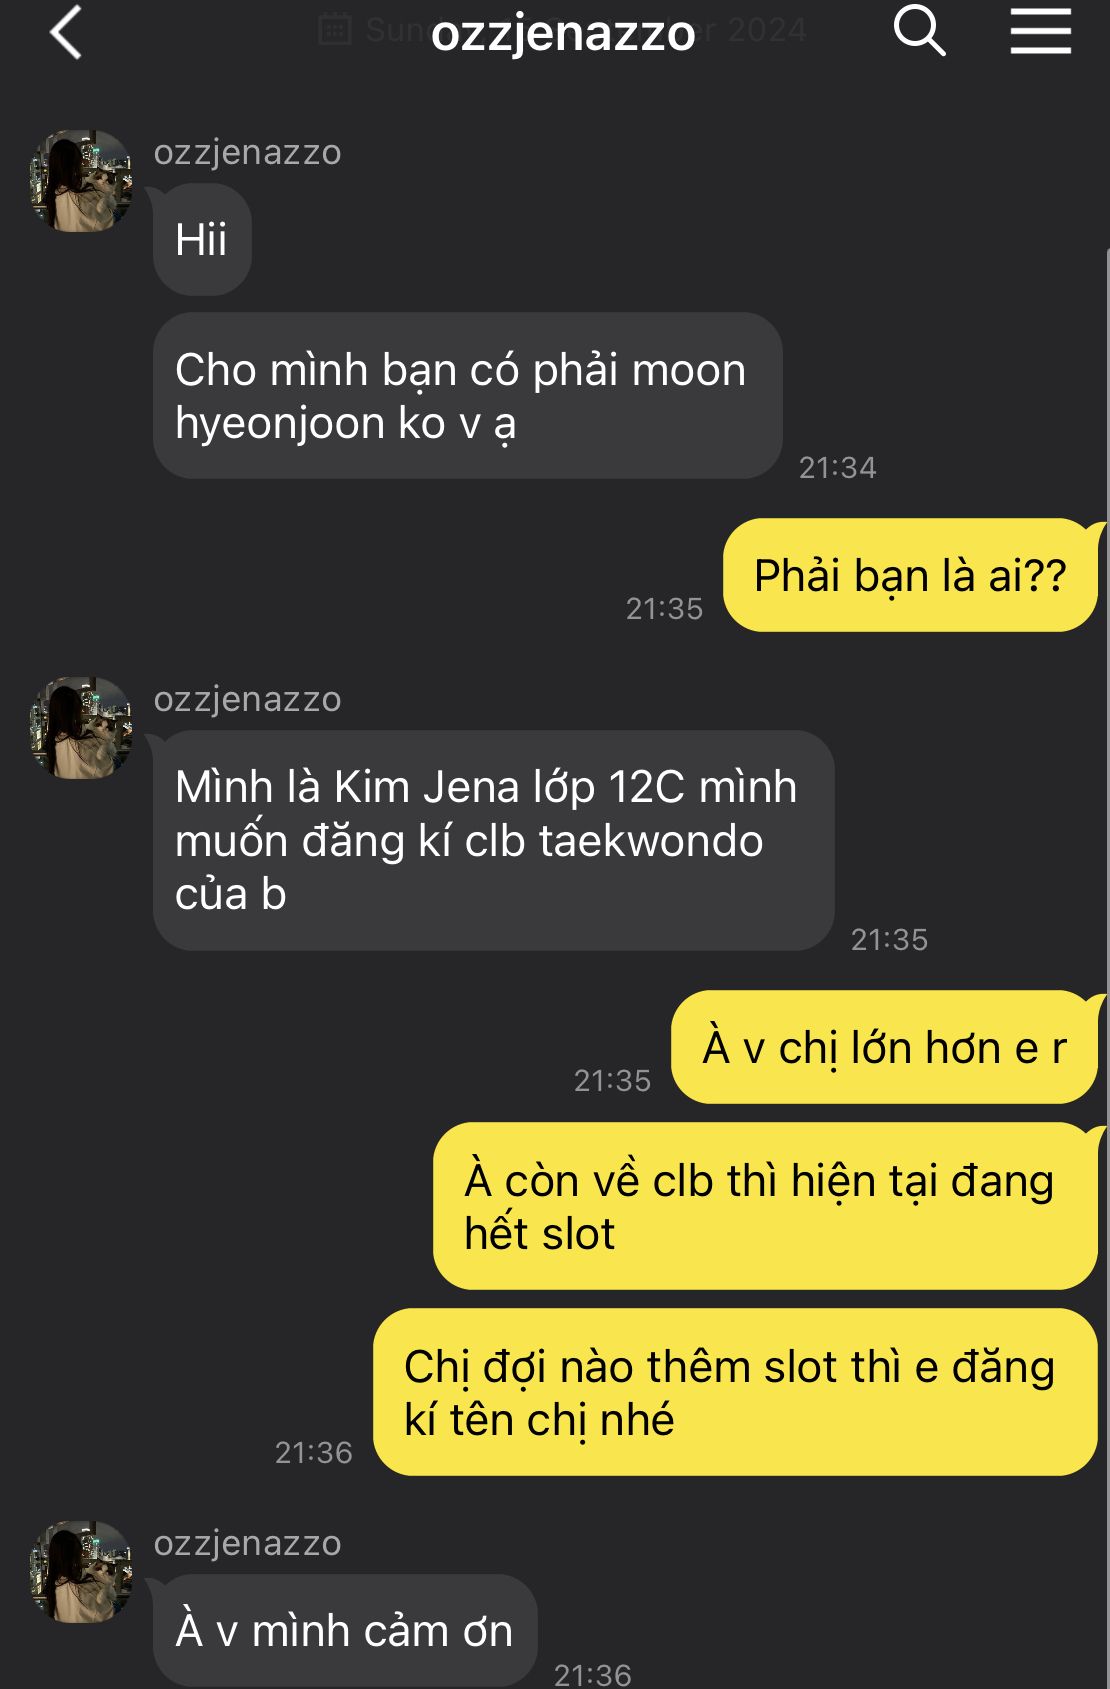Select the yellow đăng kí tên chị nhé bubble

[x=735, y=1392]
